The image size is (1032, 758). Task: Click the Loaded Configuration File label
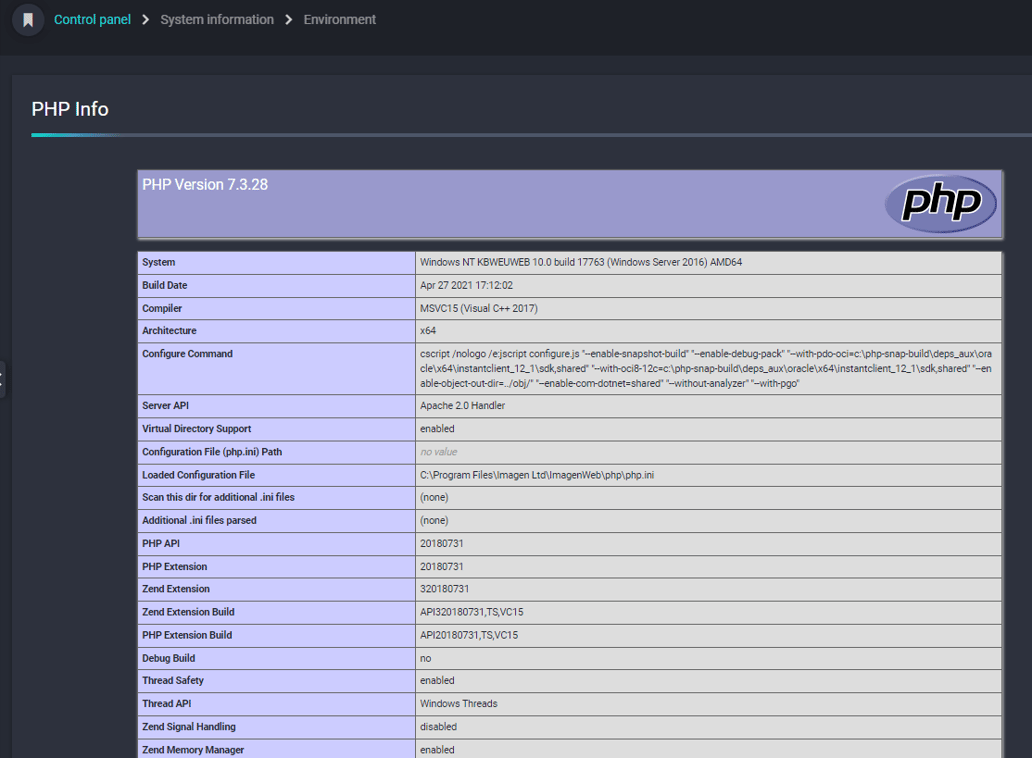[x=199, y=475]
